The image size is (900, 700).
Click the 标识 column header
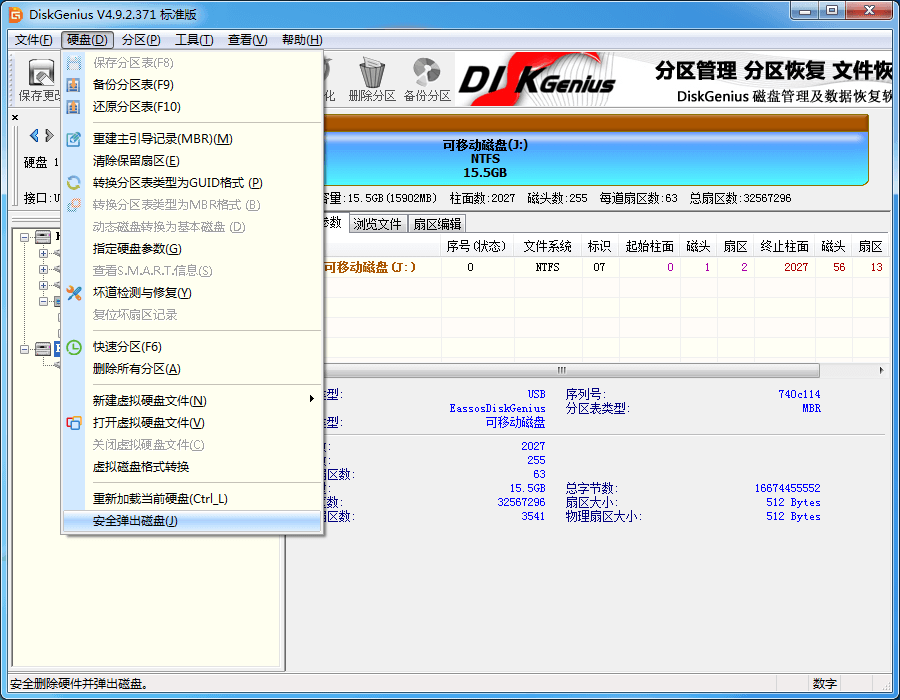pos(599,246)
